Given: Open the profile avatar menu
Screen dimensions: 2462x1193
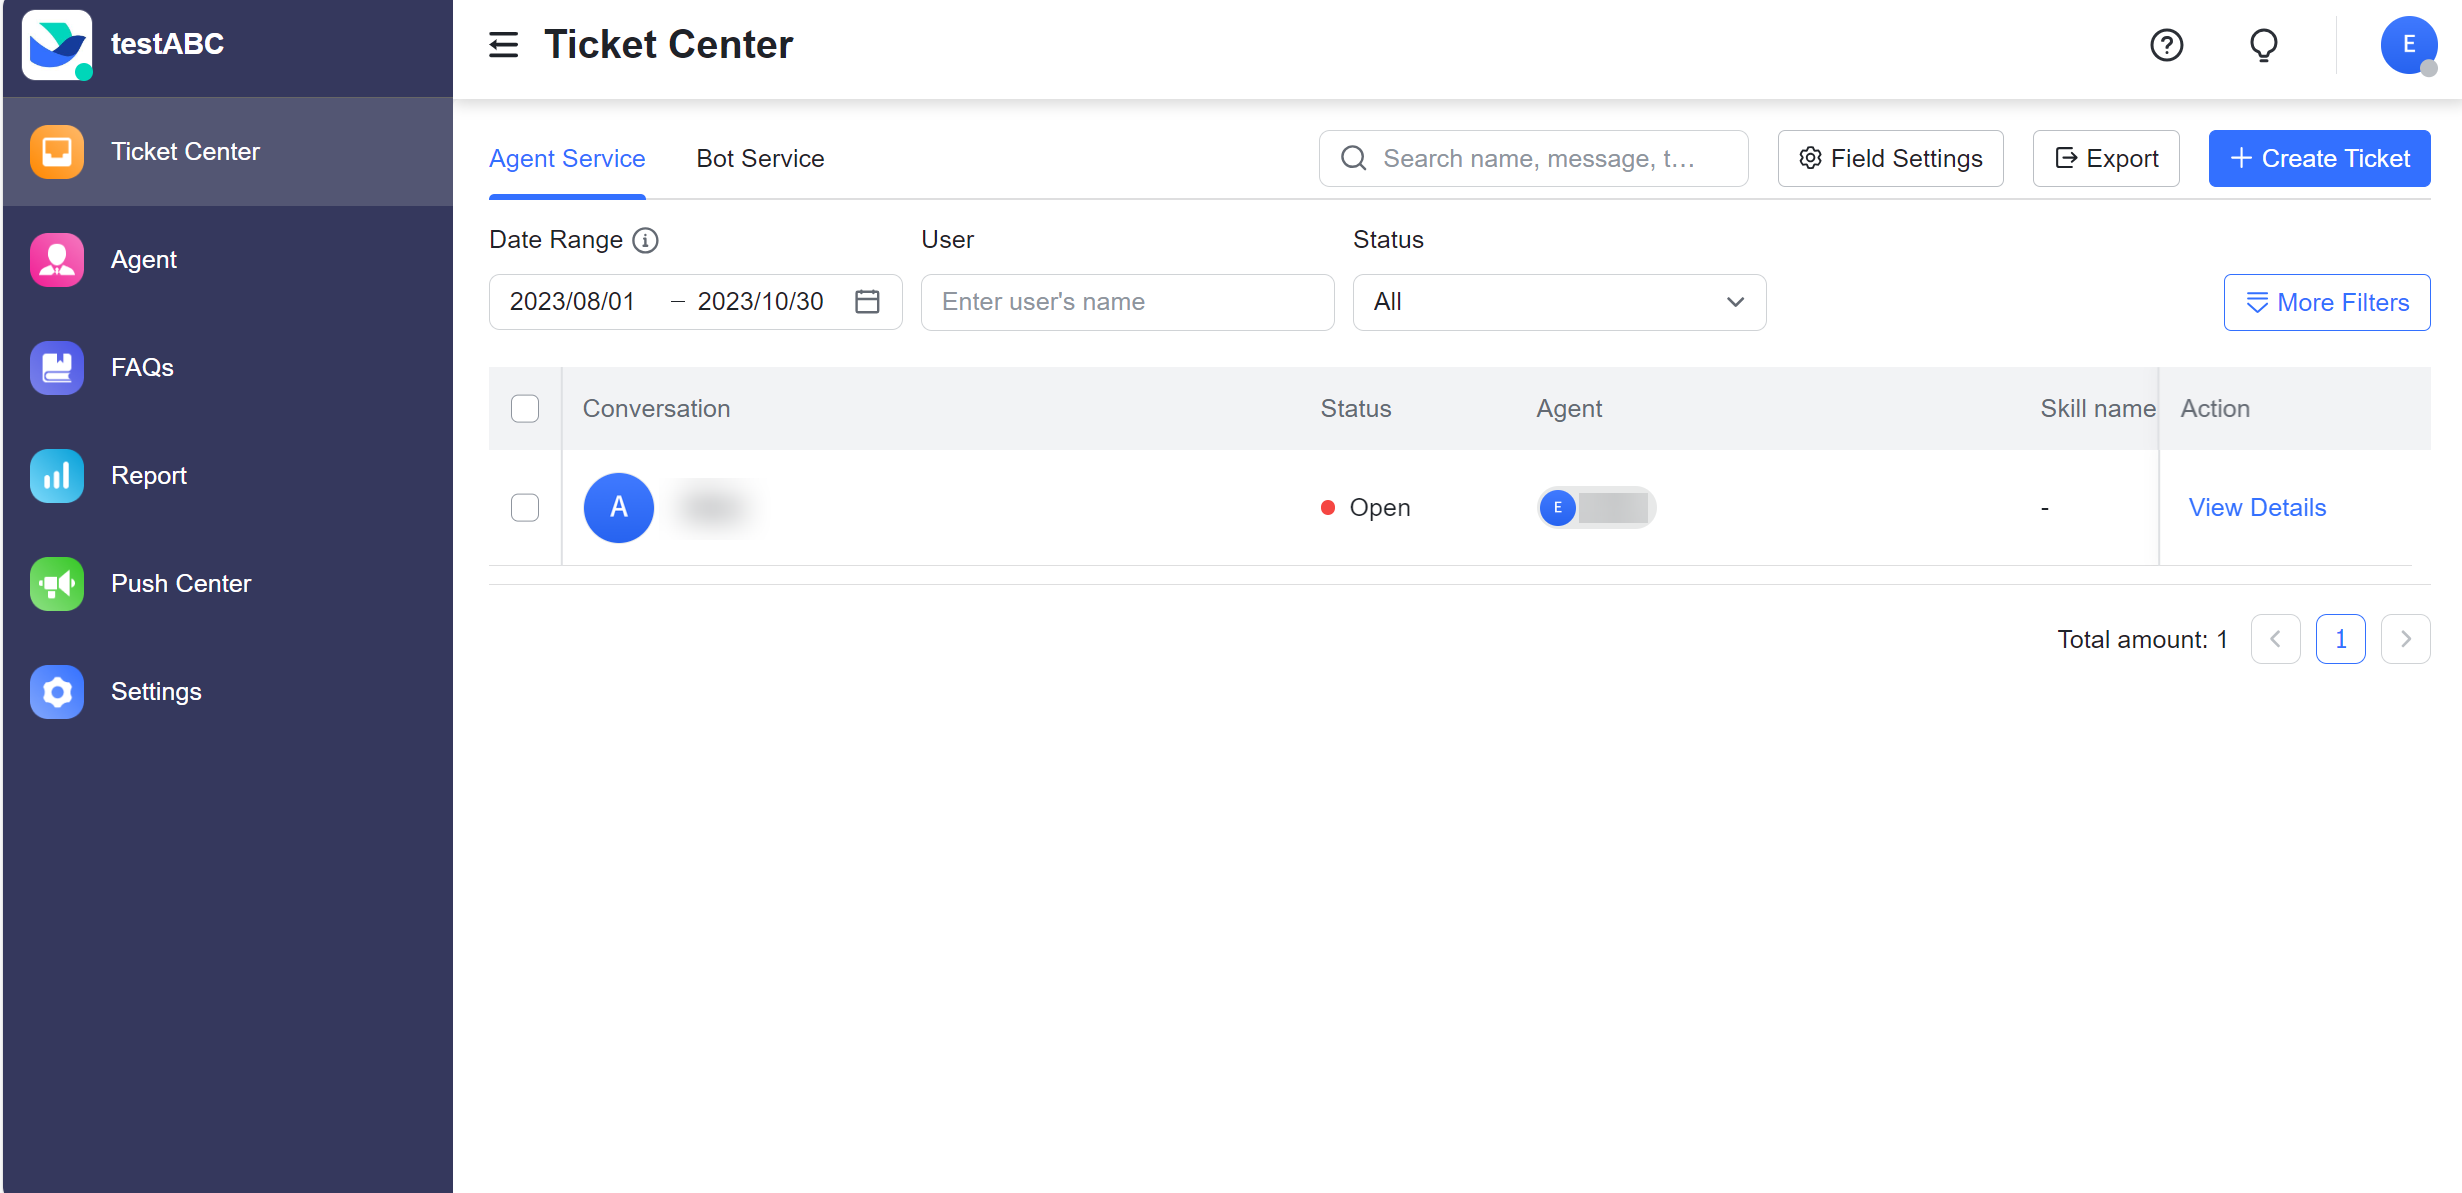Looking at the screenshot, I should click(x=2408, y=45).
